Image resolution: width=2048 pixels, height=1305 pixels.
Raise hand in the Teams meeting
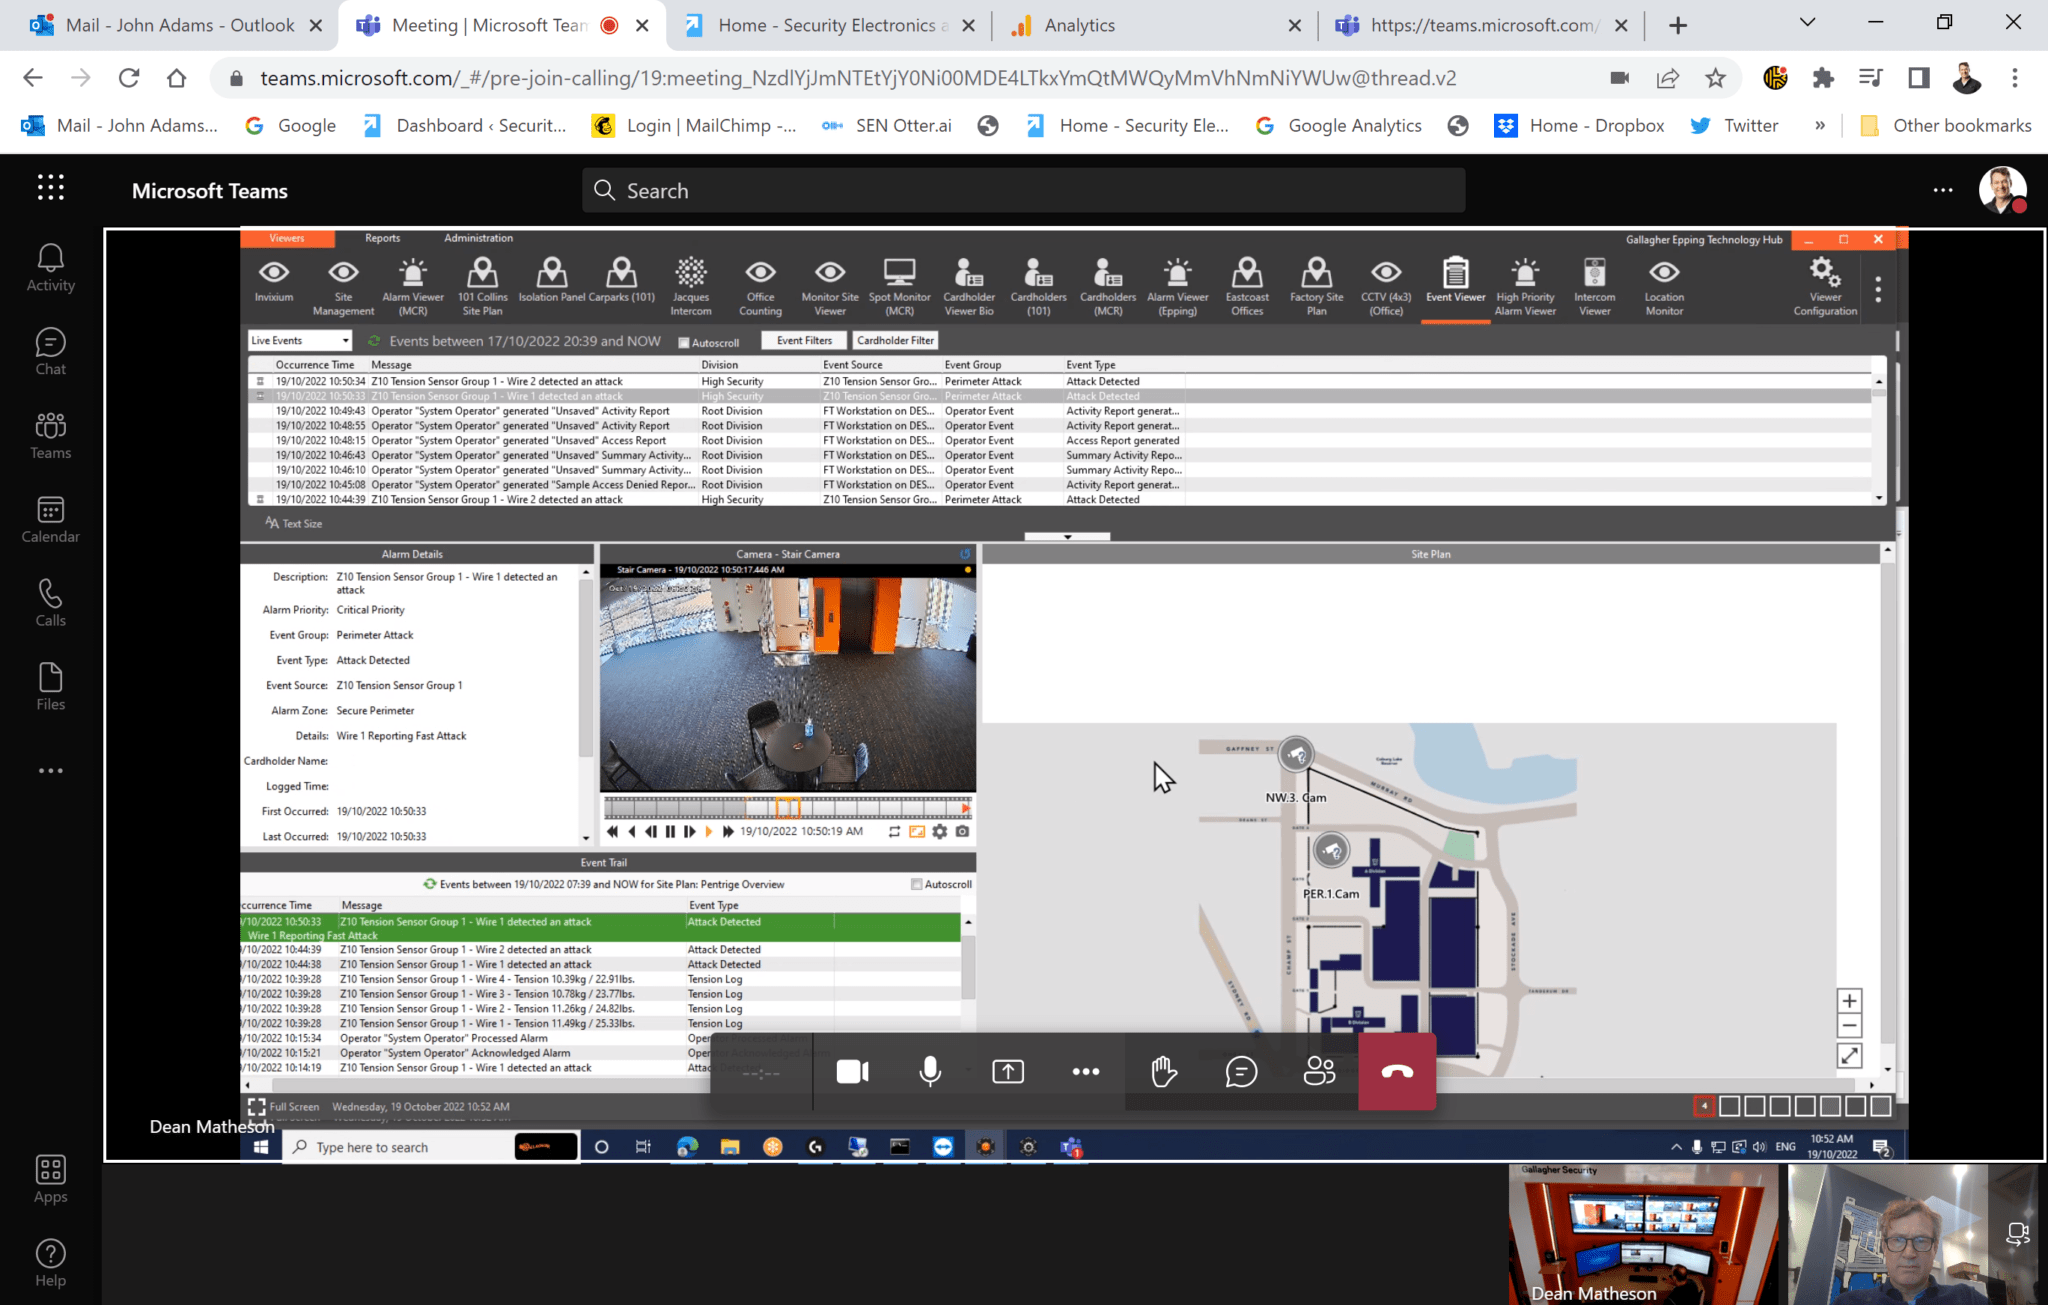click(x=1163, y=1071)
